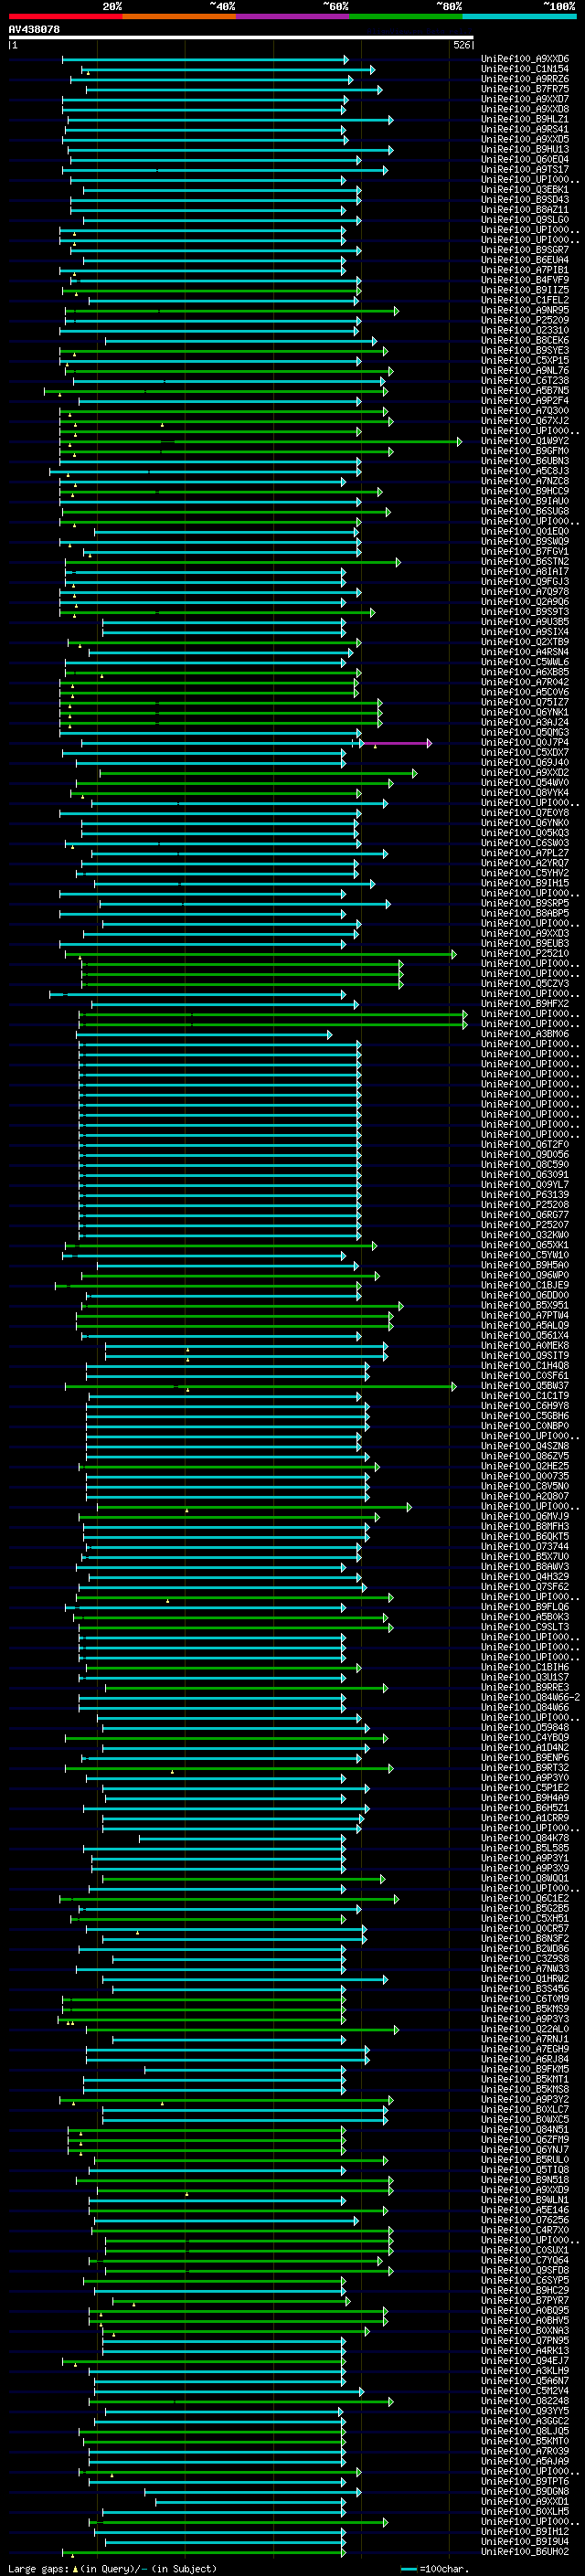Click the orange ~40% legend color segment
This screenshot has height=2576, width=585.
[x=179, y=16]
